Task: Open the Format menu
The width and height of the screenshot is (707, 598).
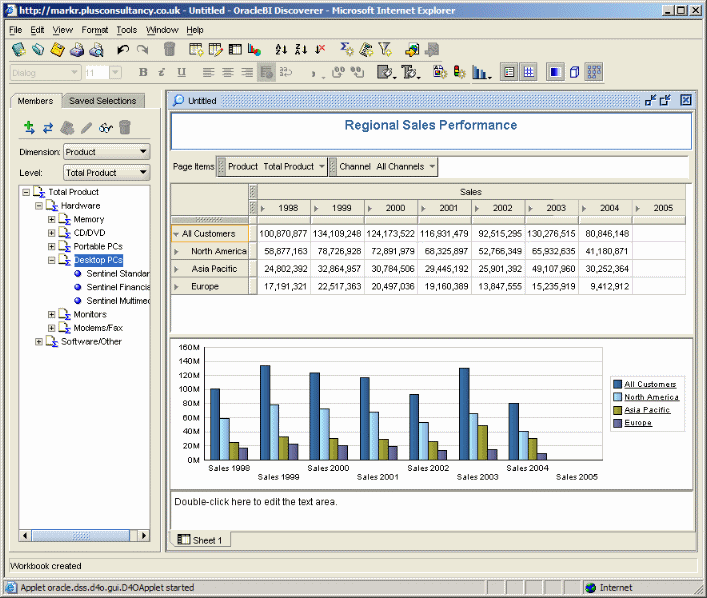Action: click(95, 30)
